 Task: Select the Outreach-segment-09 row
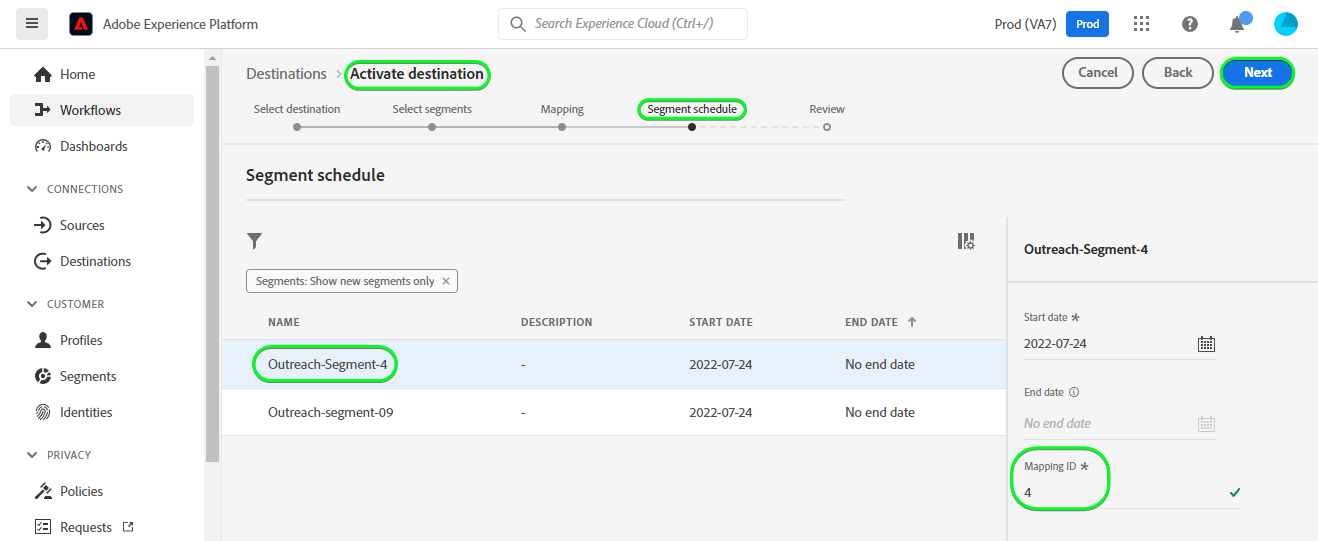614,412
